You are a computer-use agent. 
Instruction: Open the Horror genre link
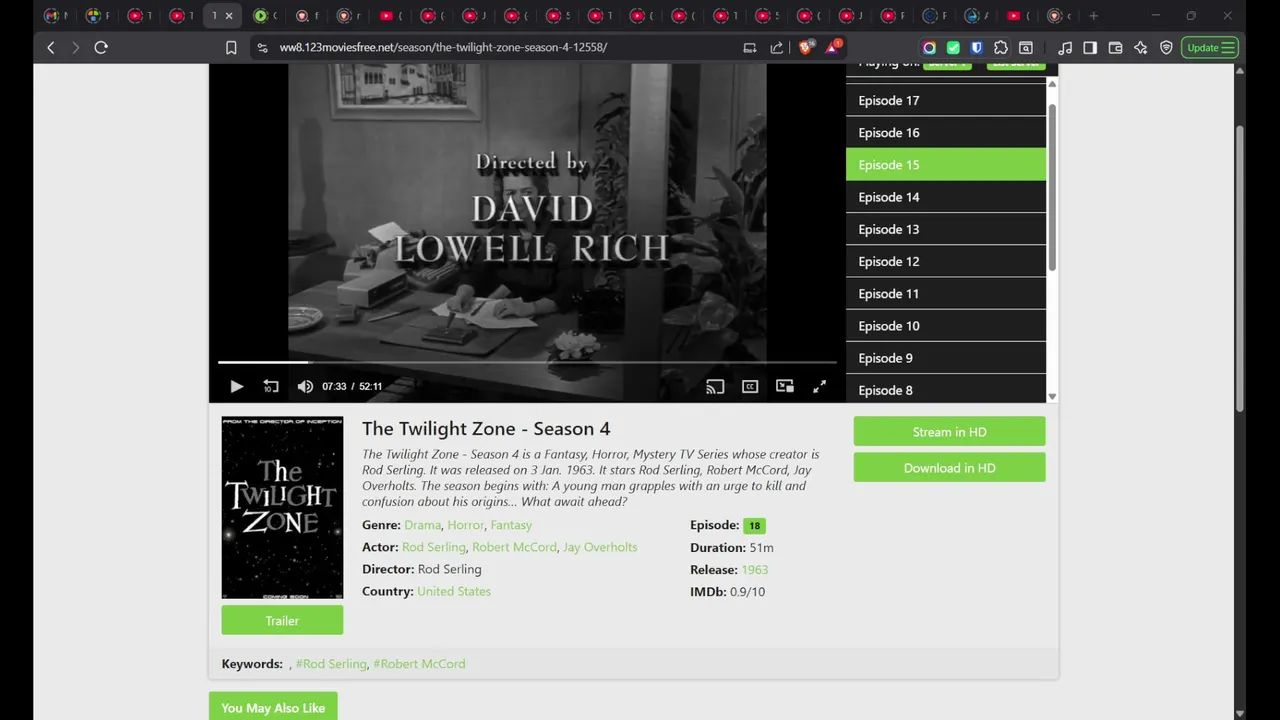tap(465, 525)
